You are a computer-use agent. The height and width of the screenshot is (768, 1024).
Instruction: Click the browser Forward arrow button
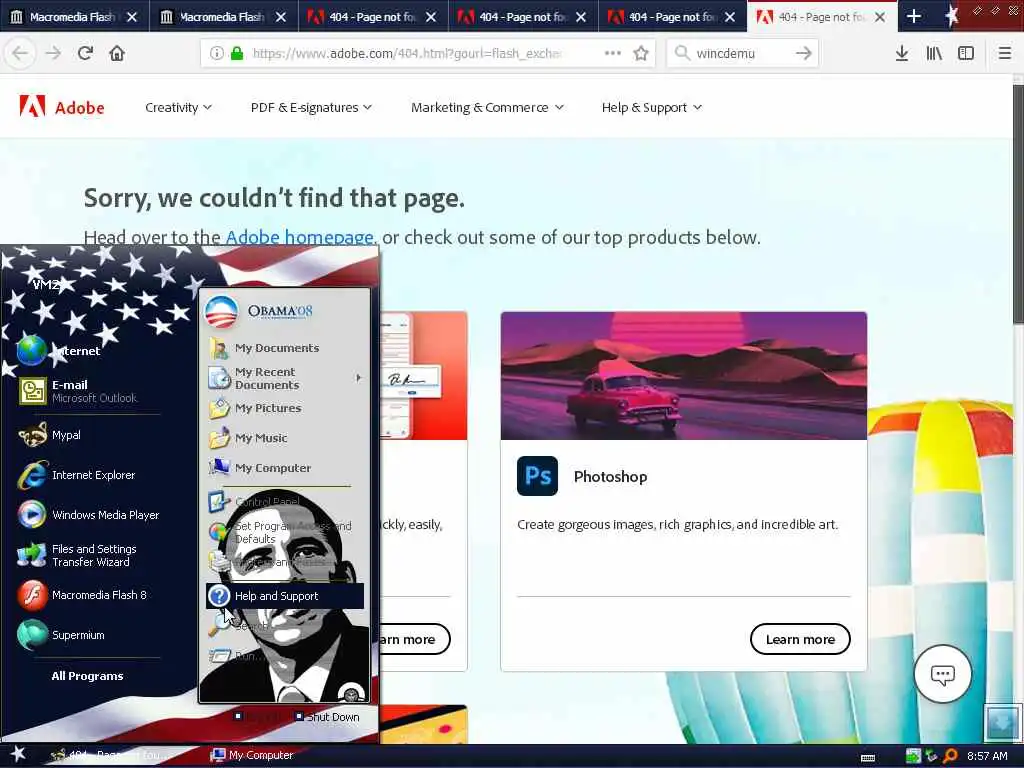coord(54,53)
